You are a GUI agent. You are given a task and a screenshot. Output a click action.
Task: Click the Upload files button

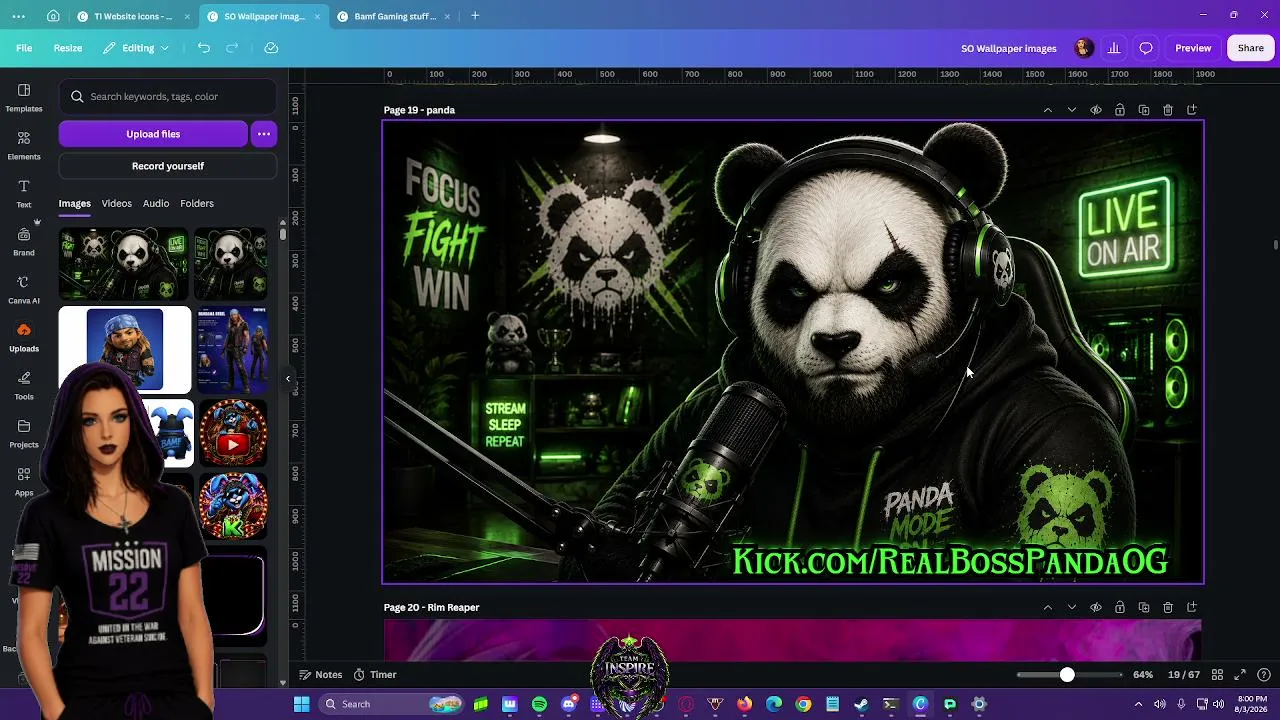coord(153,134)
